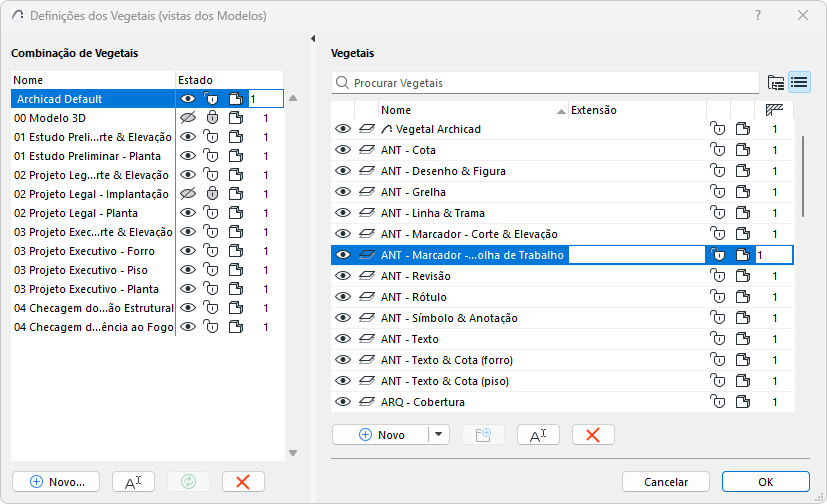
Task: Toggle wireframe icon for ANT - Texto layer
Action: [x=366, y=339]
